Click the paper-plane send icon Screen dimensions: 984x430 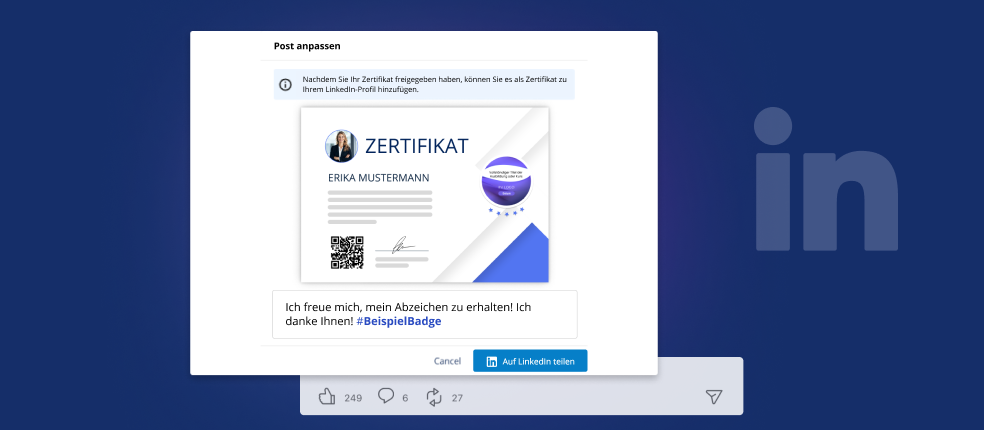click(x=714, y=396)
